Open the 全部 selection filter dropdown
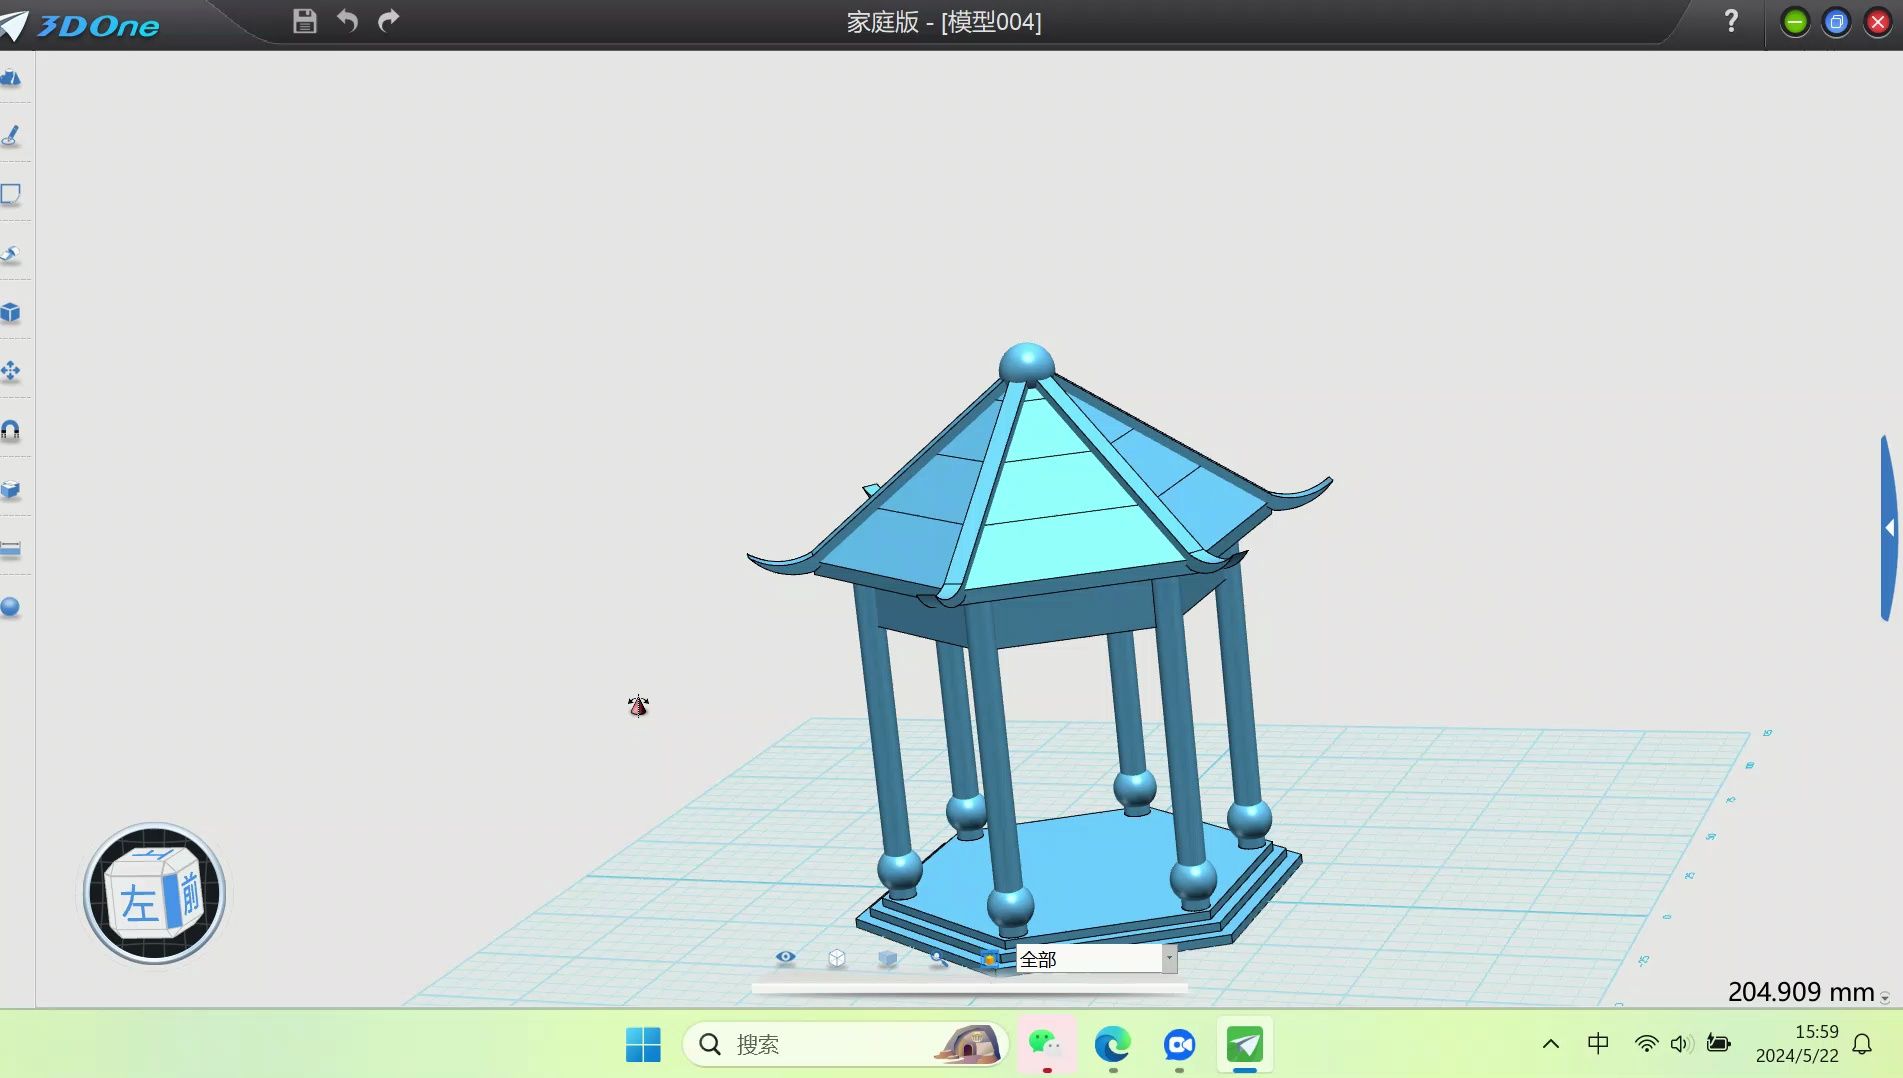Screen dimensions: 1903x1078 (1168, 958)
